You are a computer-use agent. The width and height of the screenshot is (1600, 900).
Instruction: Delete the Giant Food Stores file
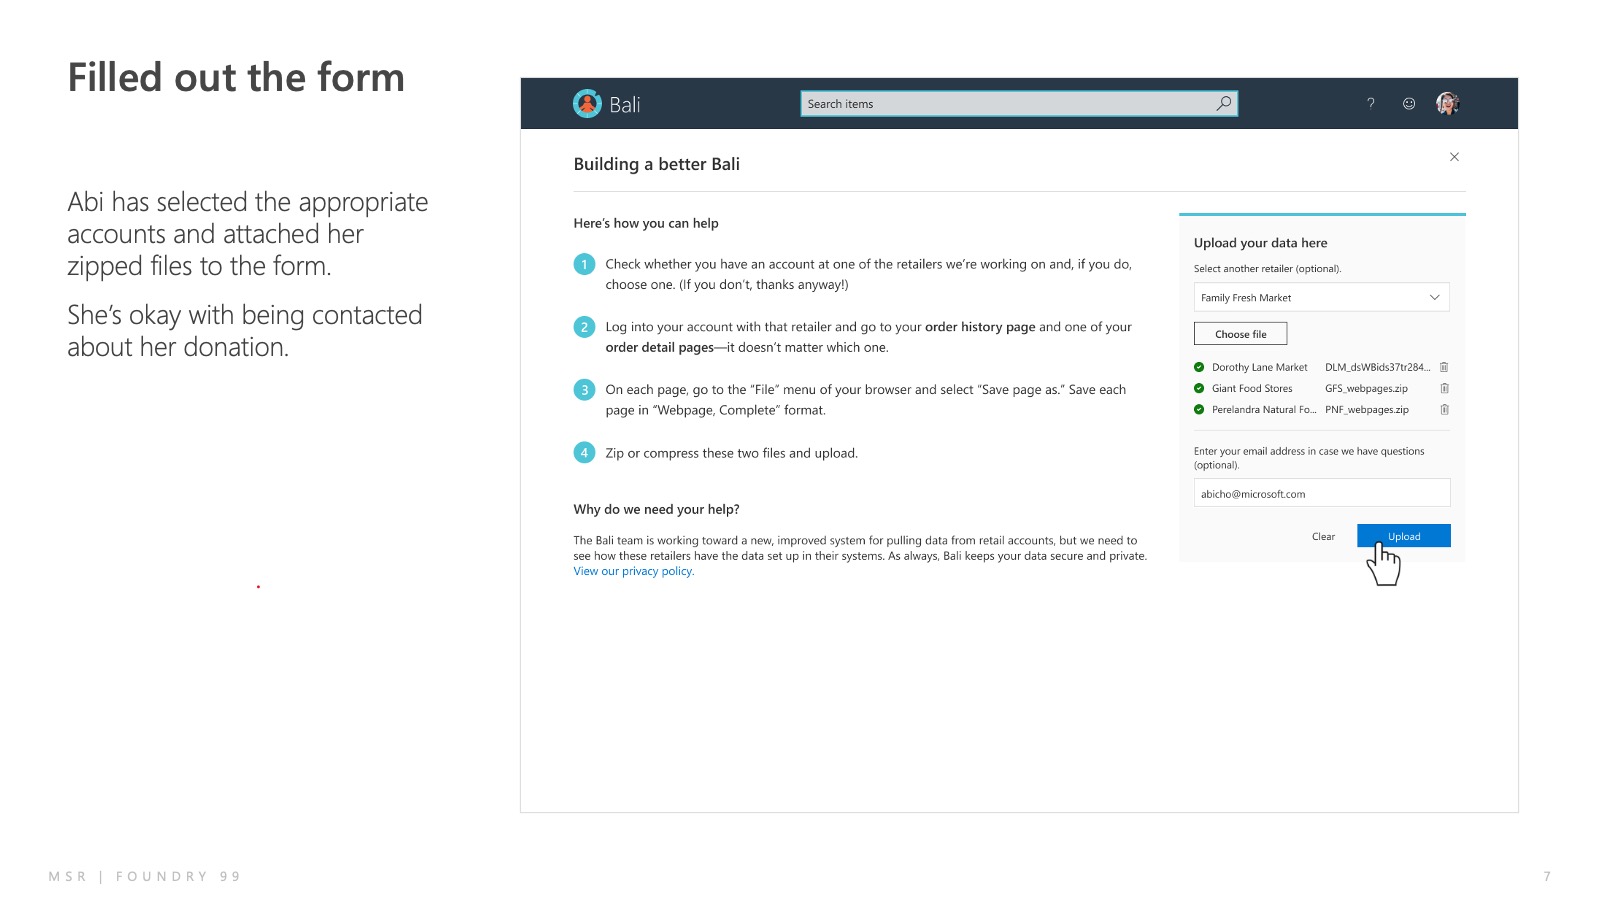point(1444,388)
